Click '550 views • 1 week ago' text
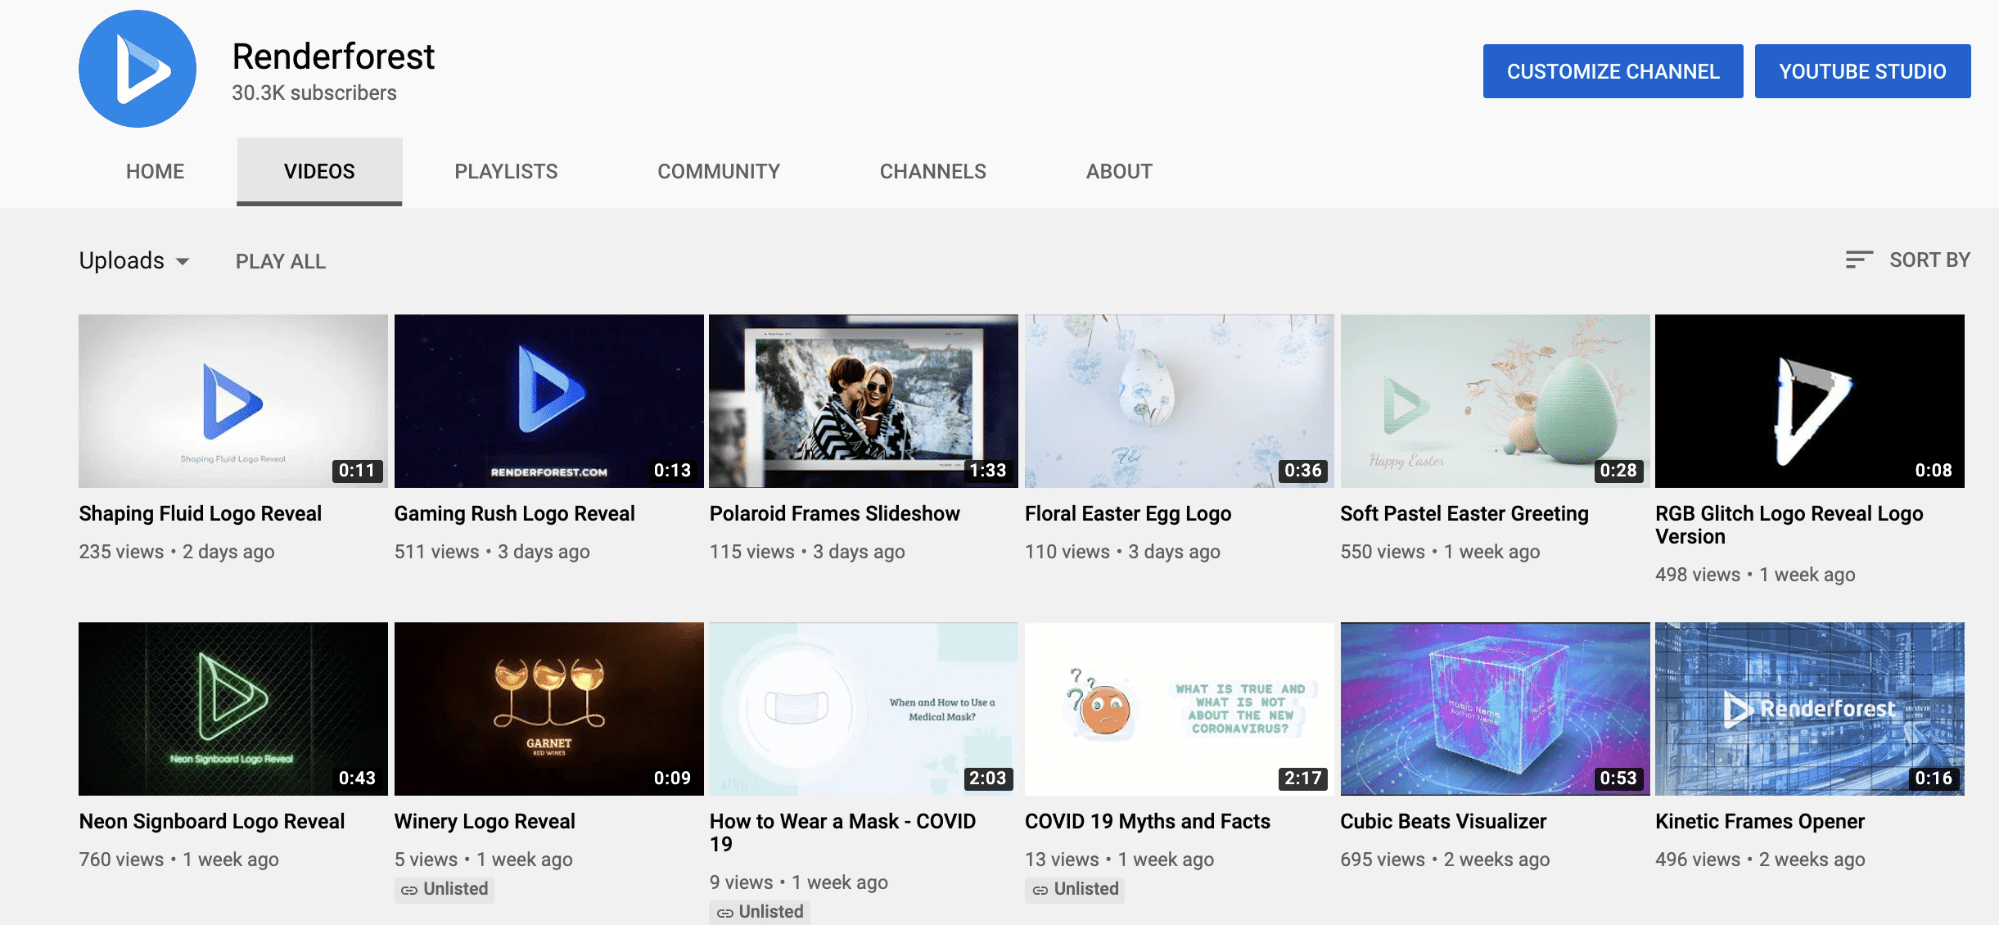 coord(1440,552)
